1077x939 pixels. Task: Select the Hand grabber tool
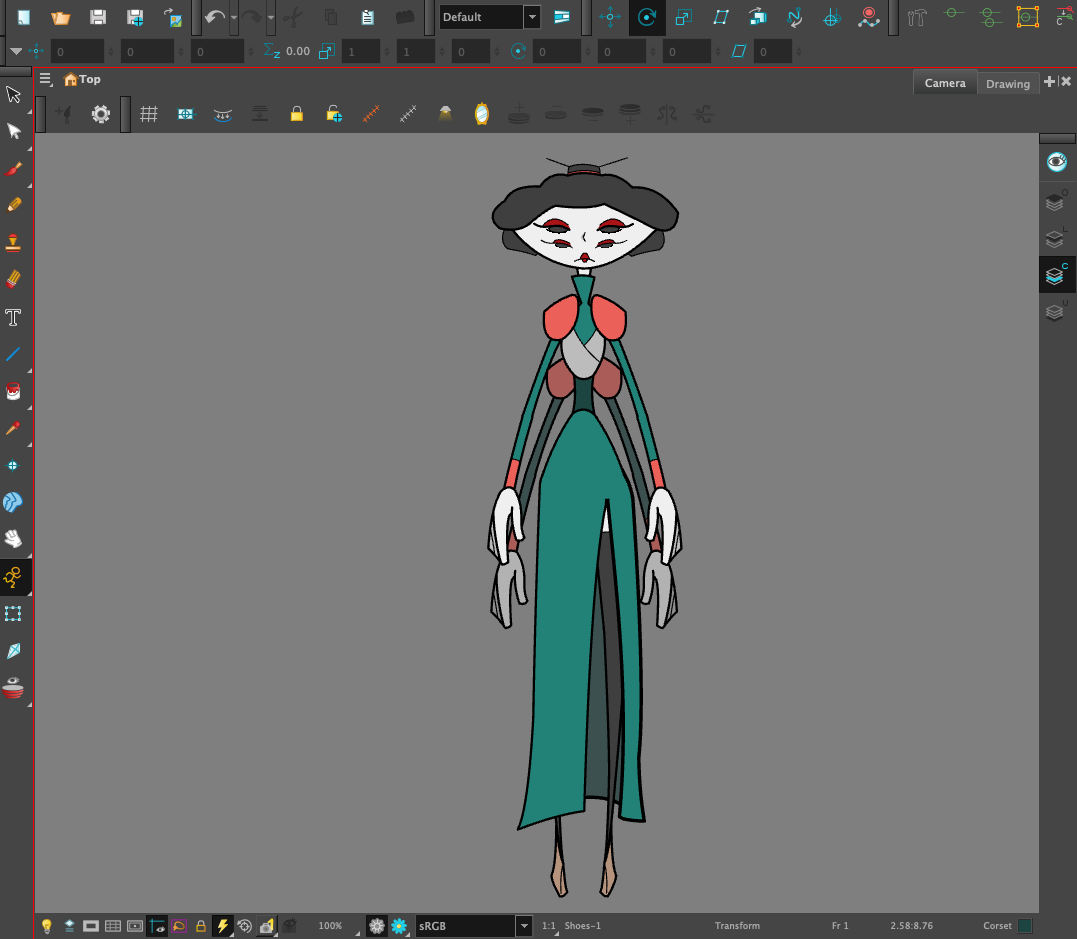(13, 539)
